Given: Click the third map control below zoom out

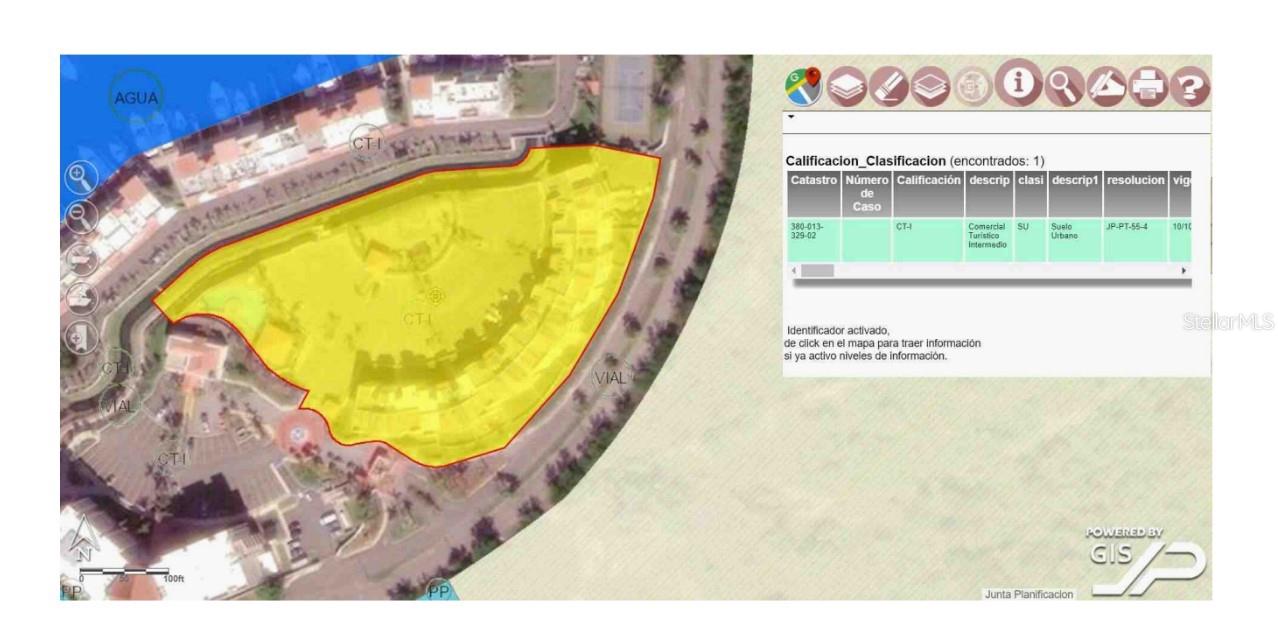Looking at the screenshot, I should 81,257.
